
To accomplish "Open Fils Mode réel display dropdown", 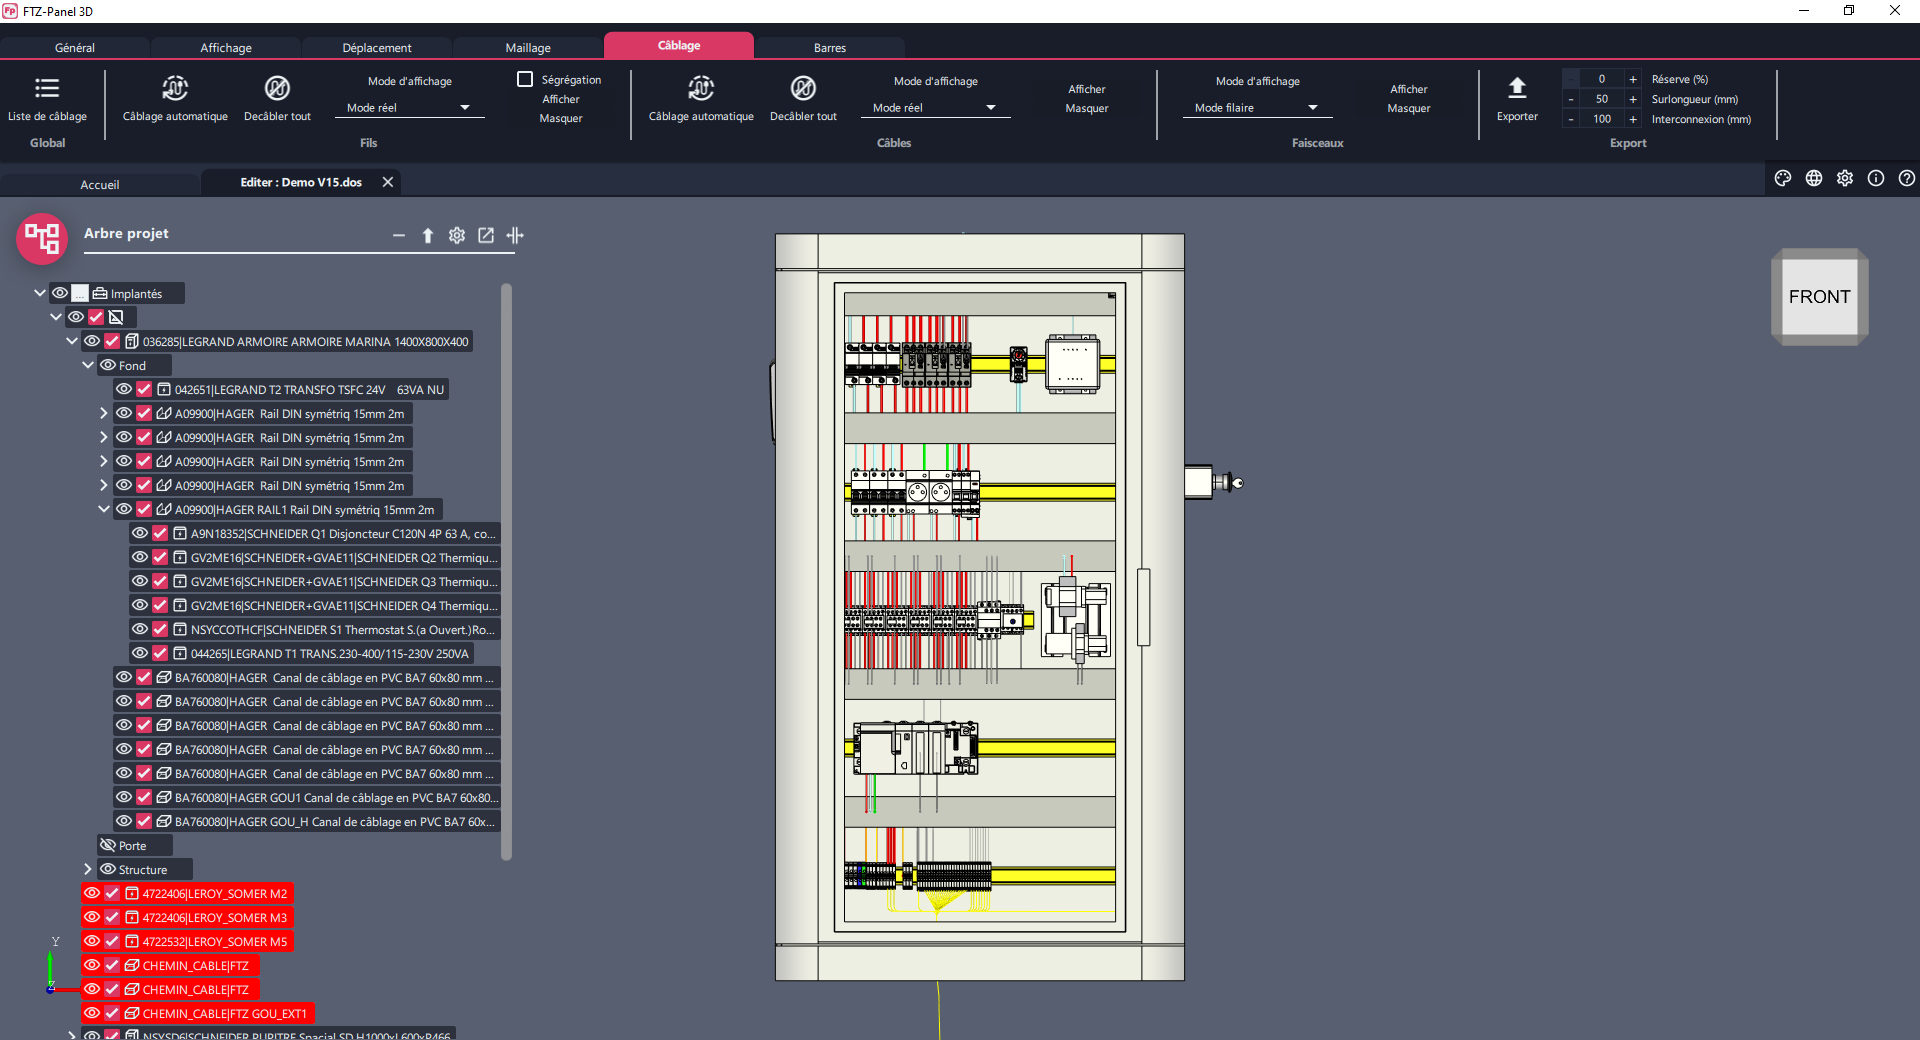I will [x=409, y=108].
